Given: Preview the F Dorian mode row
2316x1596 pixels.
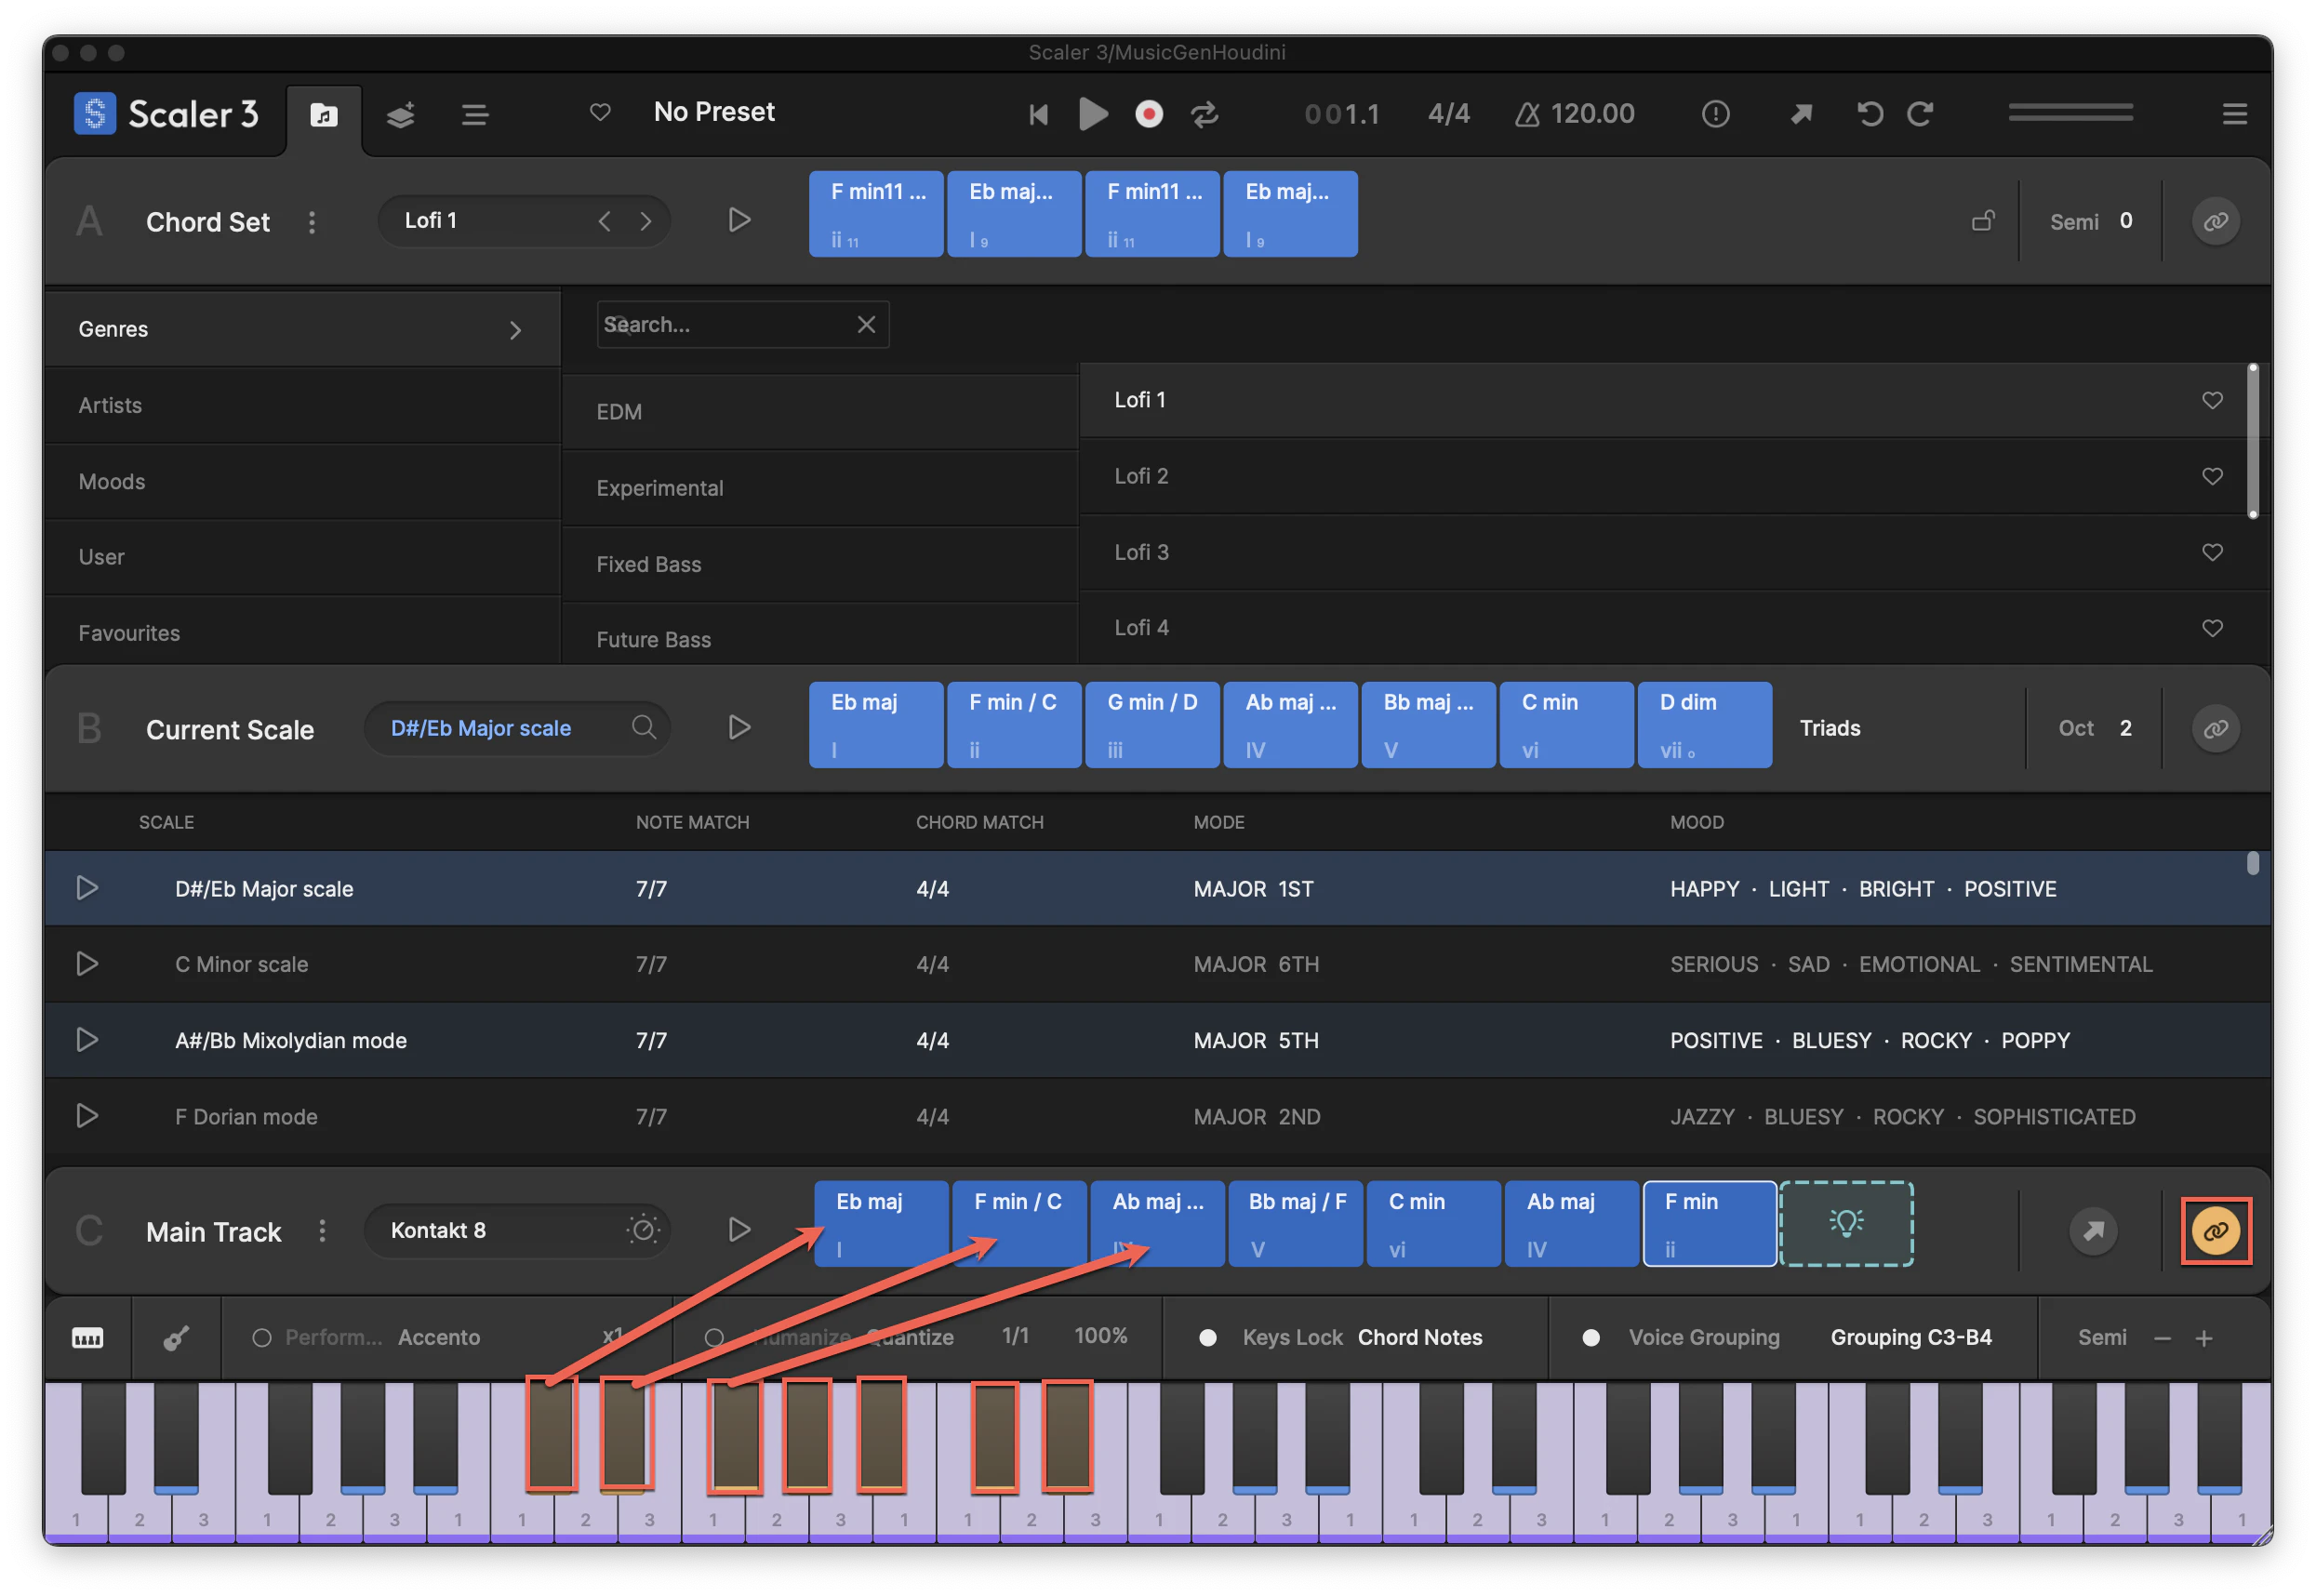Looking at the screenshot, I should click(87, 1116).
